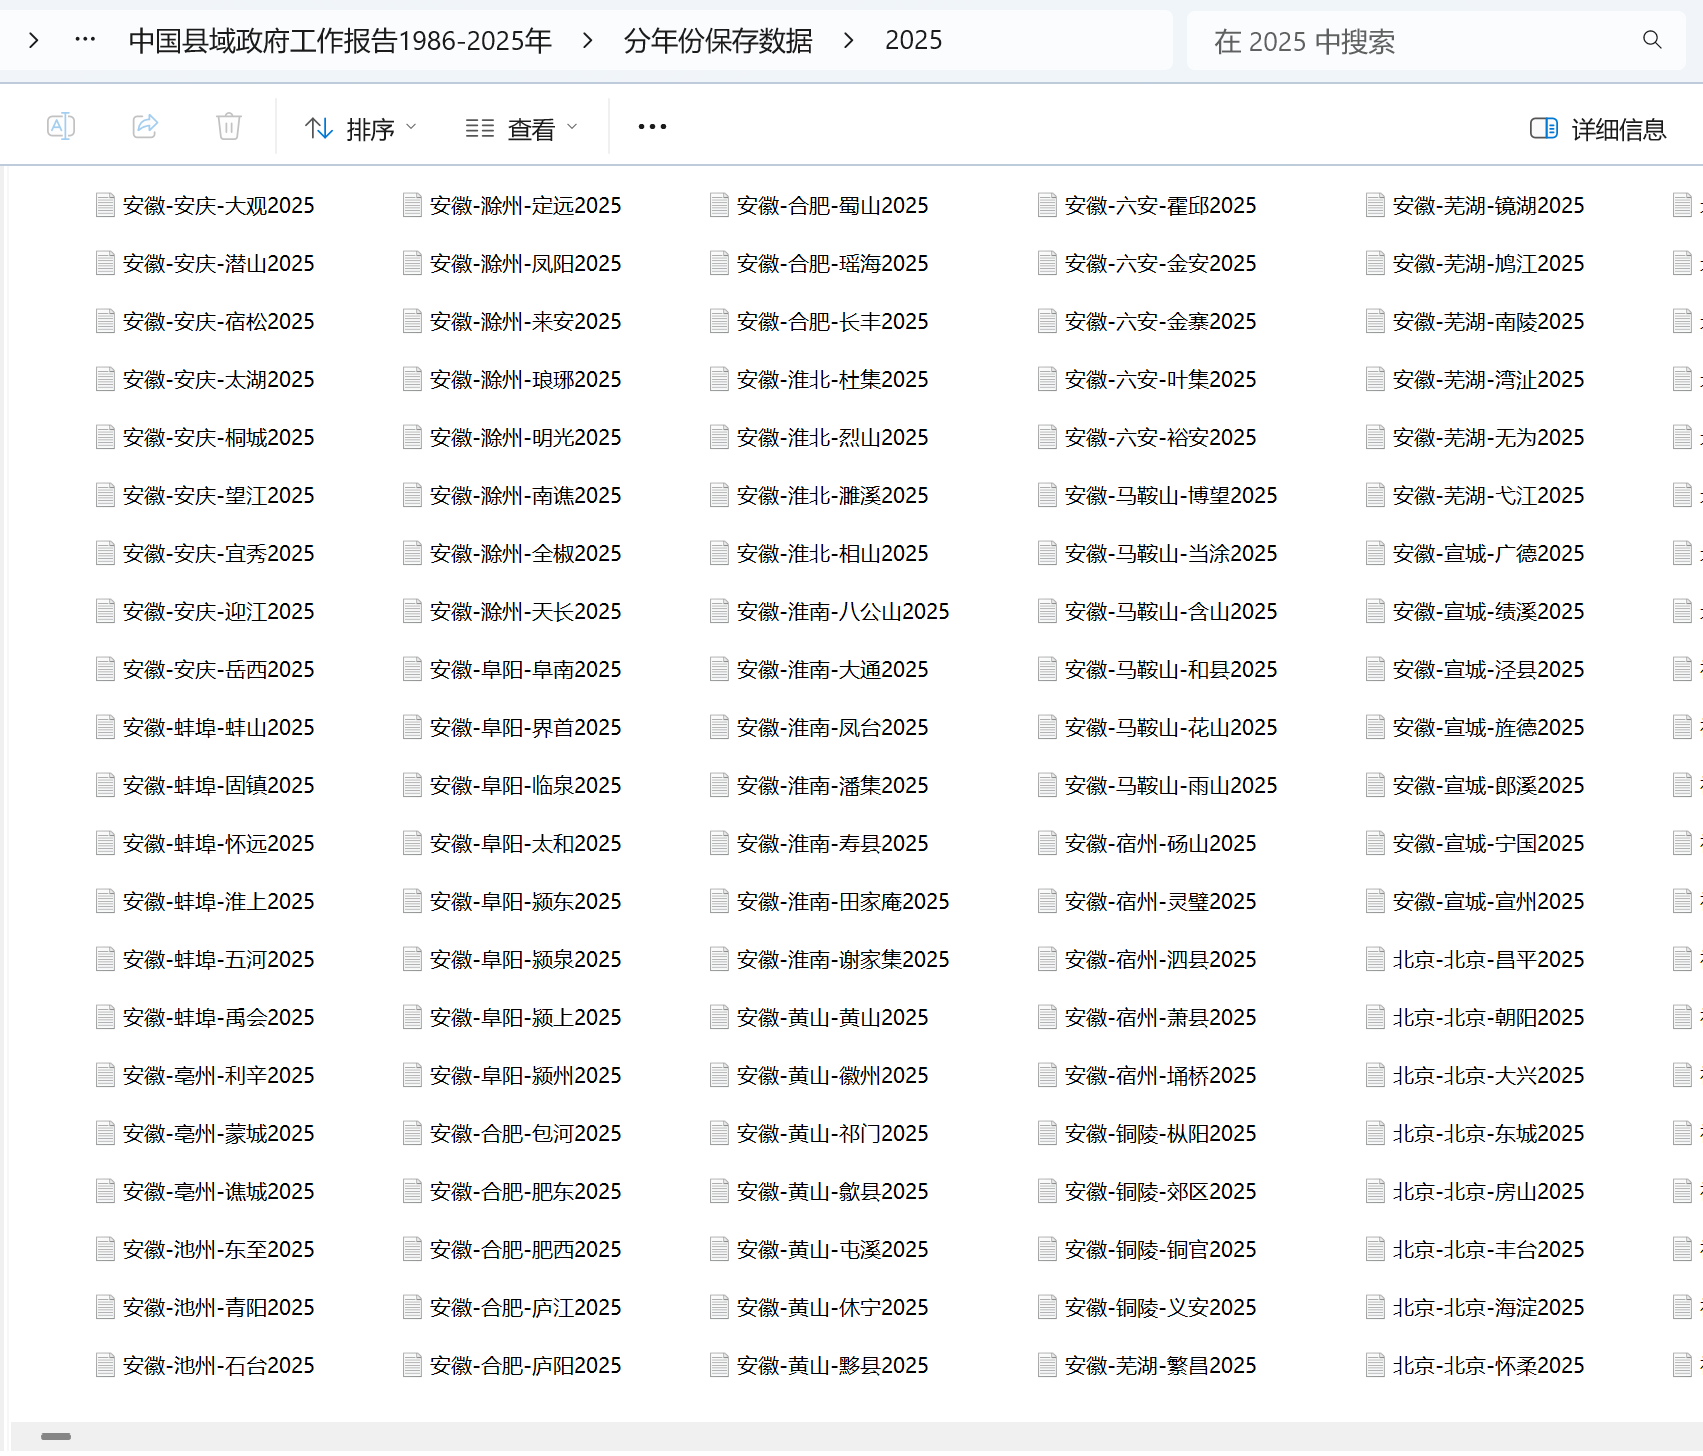Click file icon for 安徽-合肥-蜀山2025

(x=719, y=205)
